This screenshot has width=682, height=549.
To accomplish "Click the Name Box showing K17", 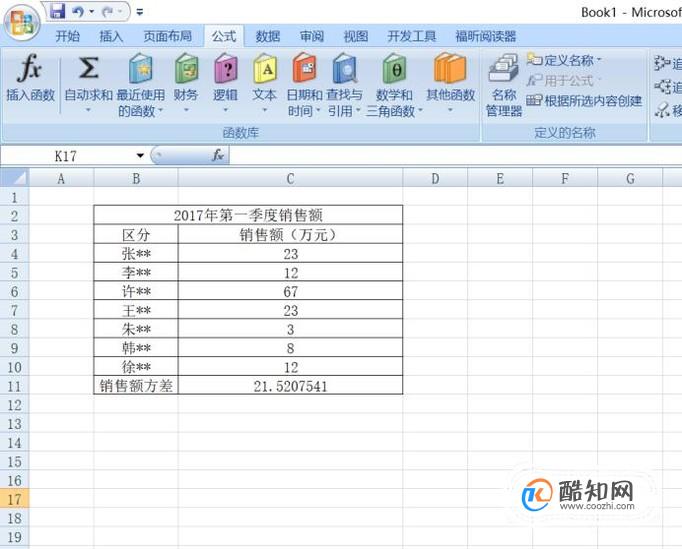I will pos(65,156).
